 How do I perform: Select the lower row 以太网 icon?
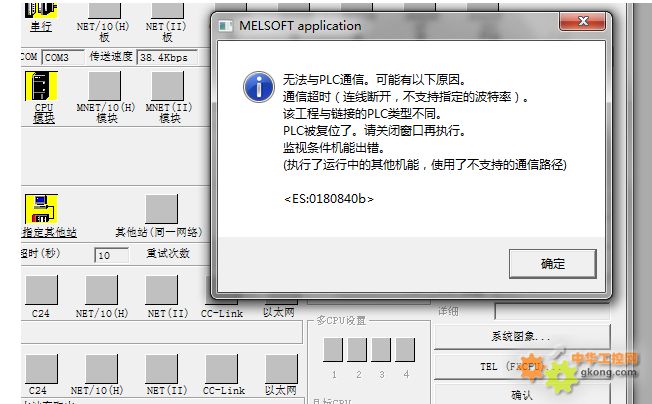click(282, 369)
